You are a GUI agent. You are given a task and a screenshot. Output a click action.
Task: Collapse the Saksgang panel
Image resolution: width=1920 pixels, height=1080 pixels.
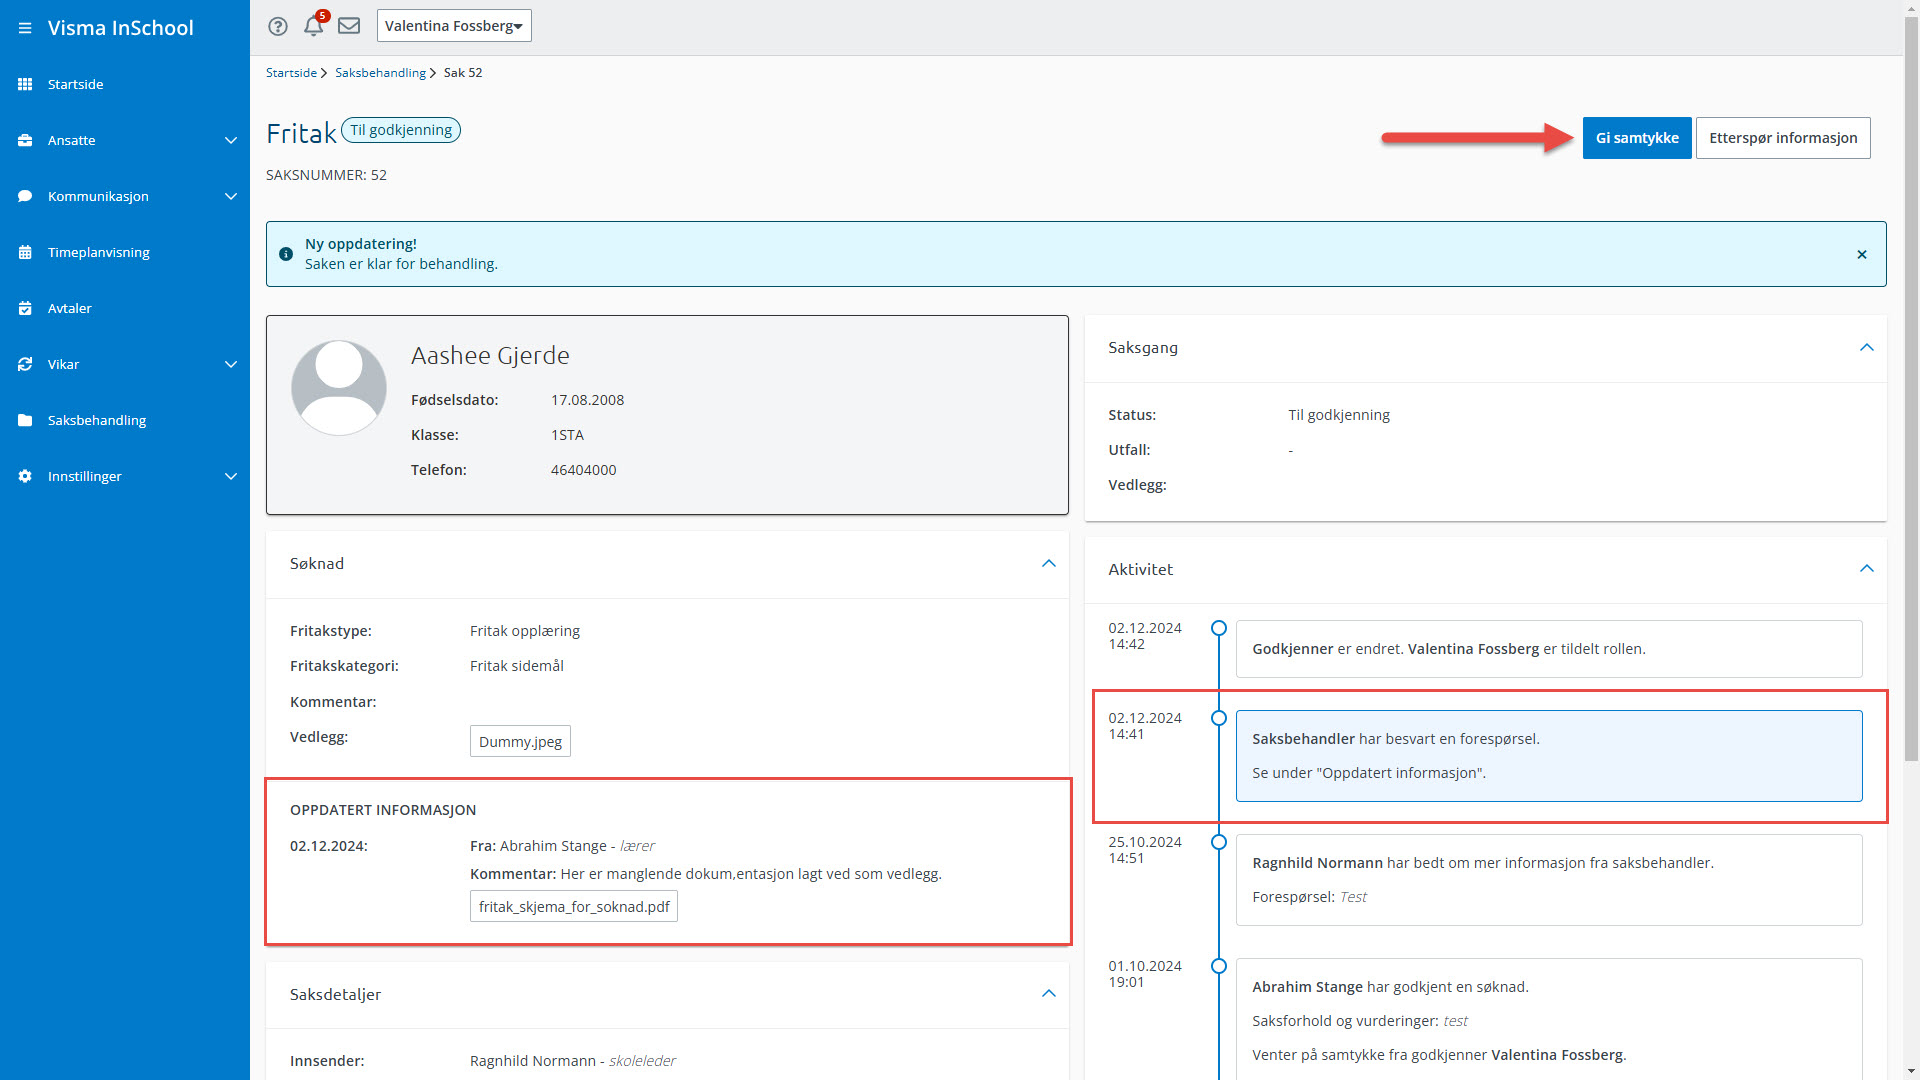click(1866, 348)
